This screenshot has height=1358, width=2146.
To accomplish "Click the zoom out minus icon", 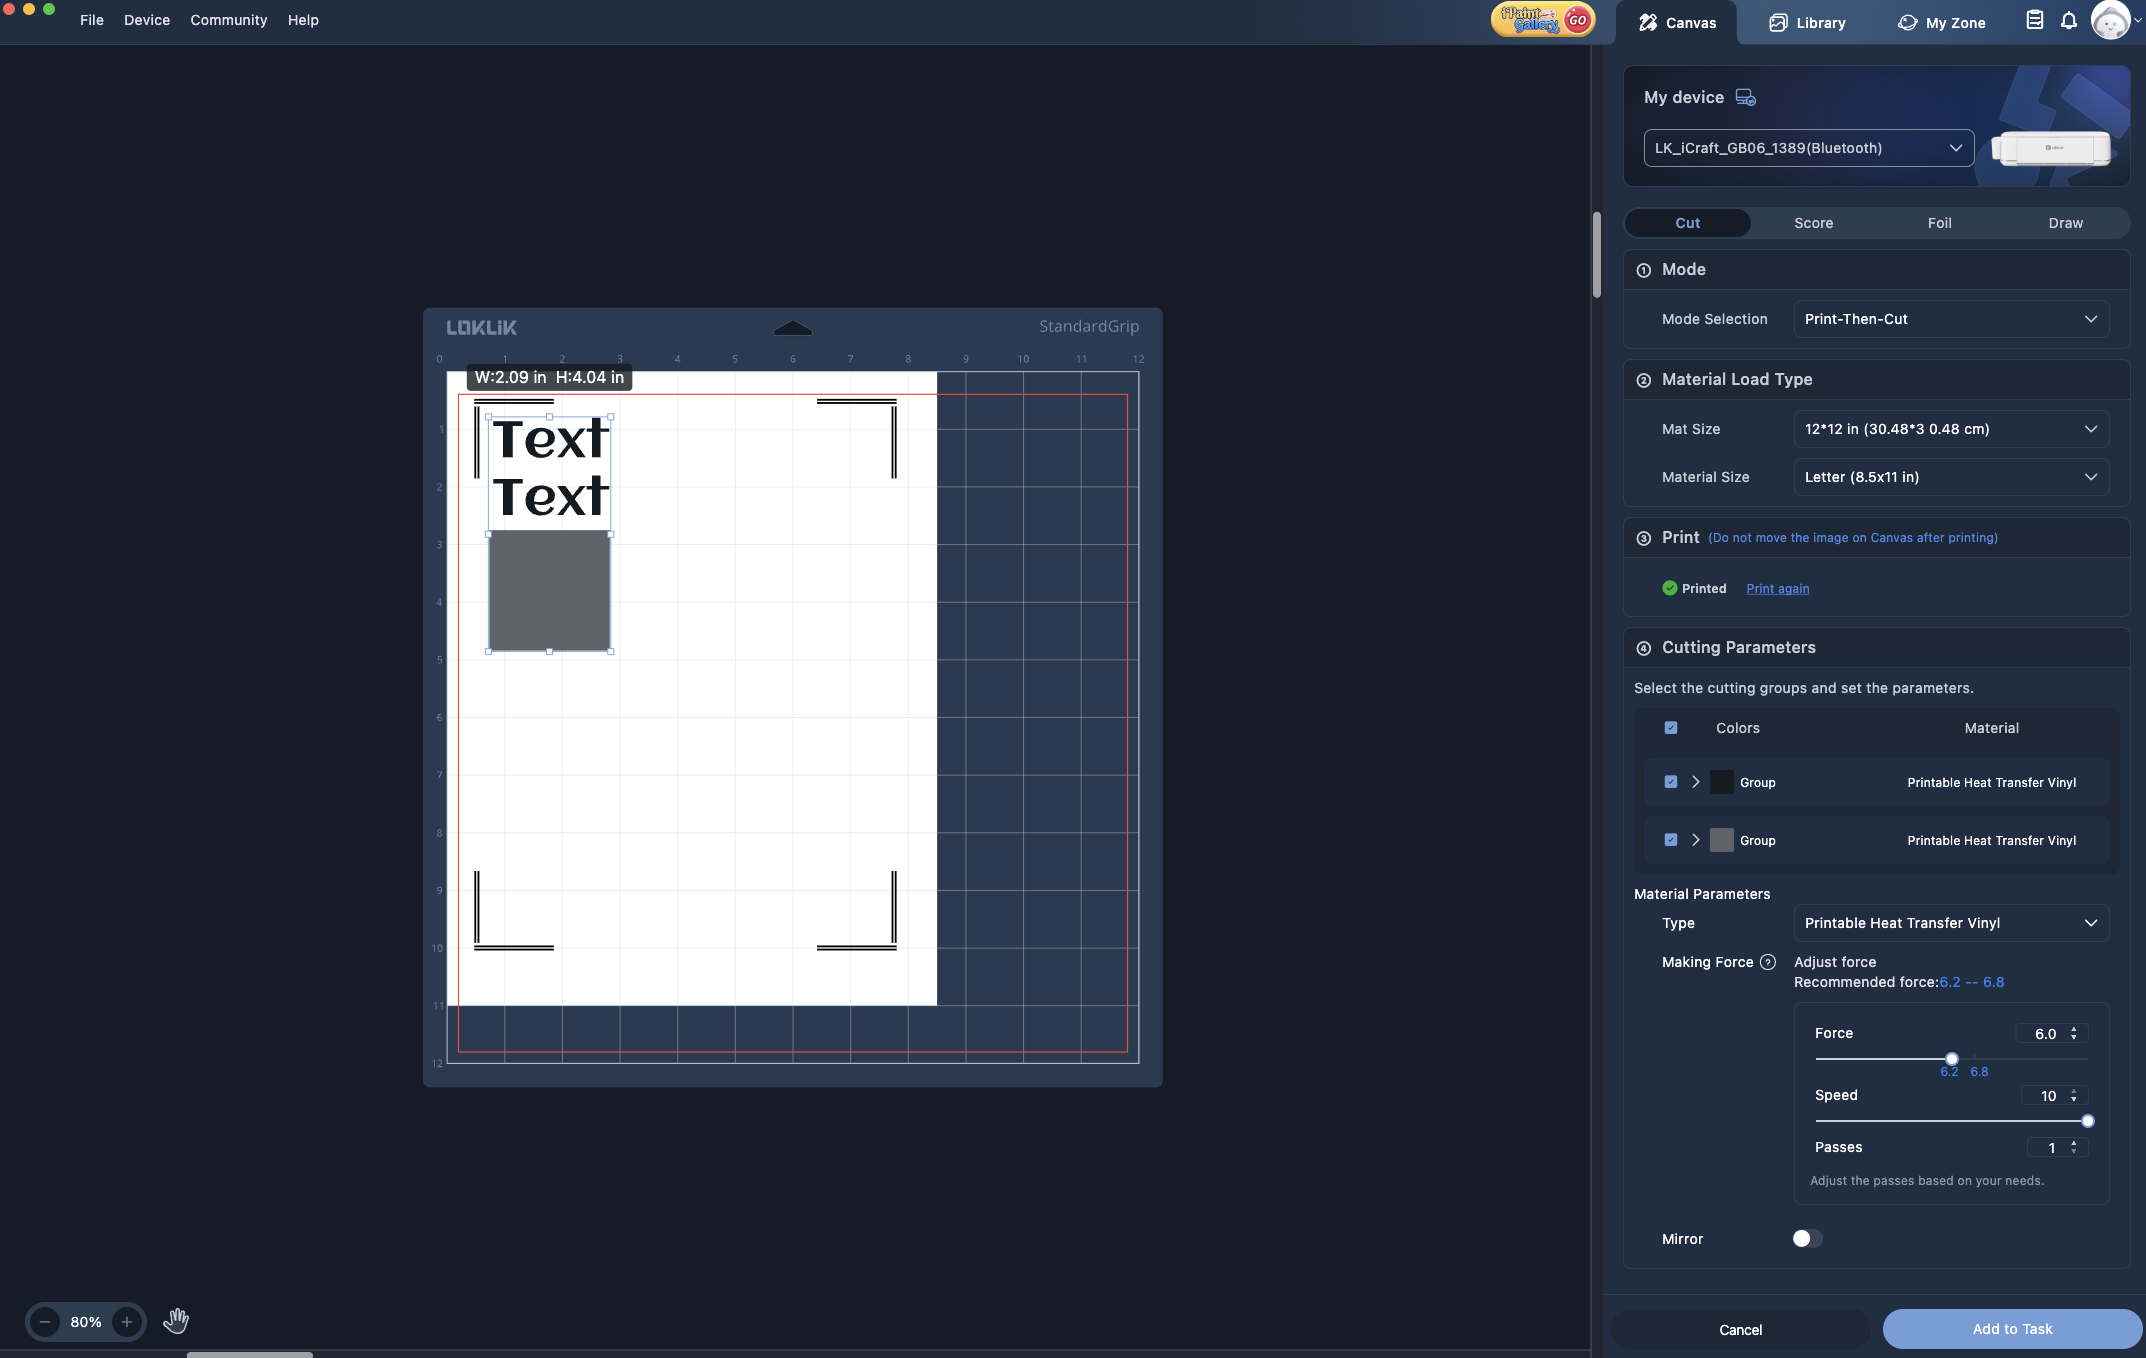I will point(45,1322).
